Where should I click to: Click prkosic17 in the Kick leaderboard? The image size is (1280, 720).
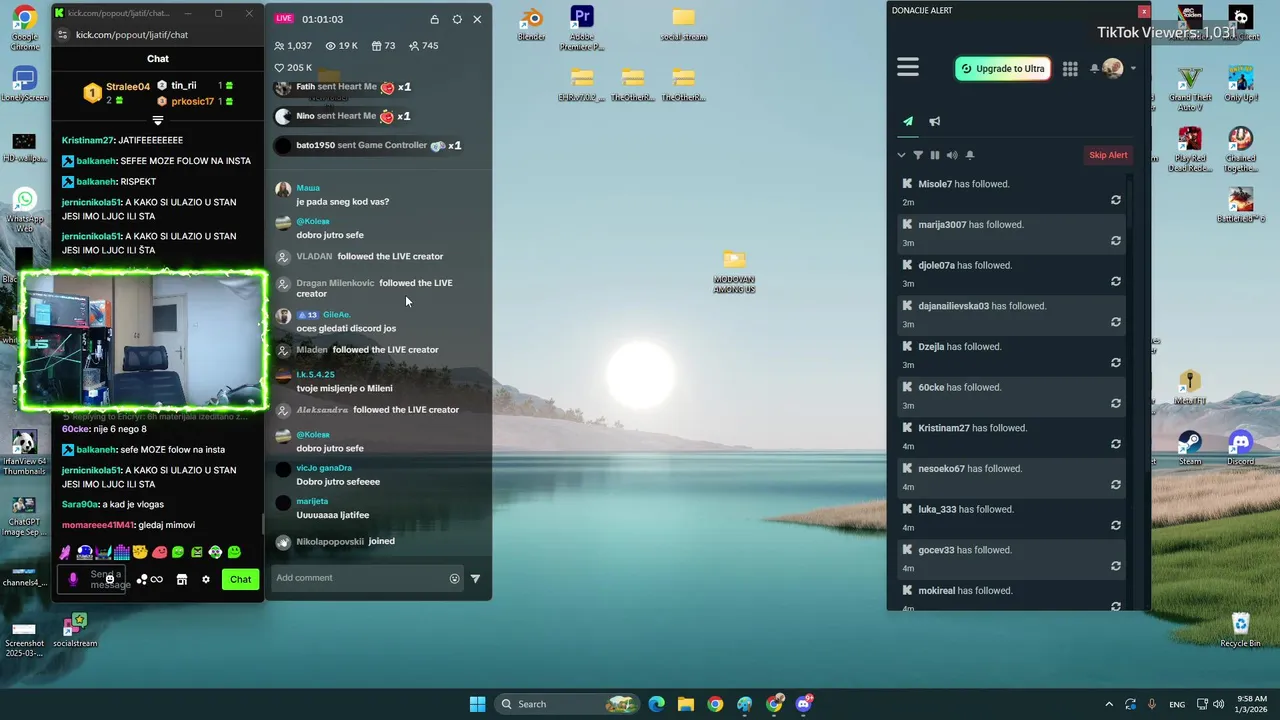click(192, 101)
